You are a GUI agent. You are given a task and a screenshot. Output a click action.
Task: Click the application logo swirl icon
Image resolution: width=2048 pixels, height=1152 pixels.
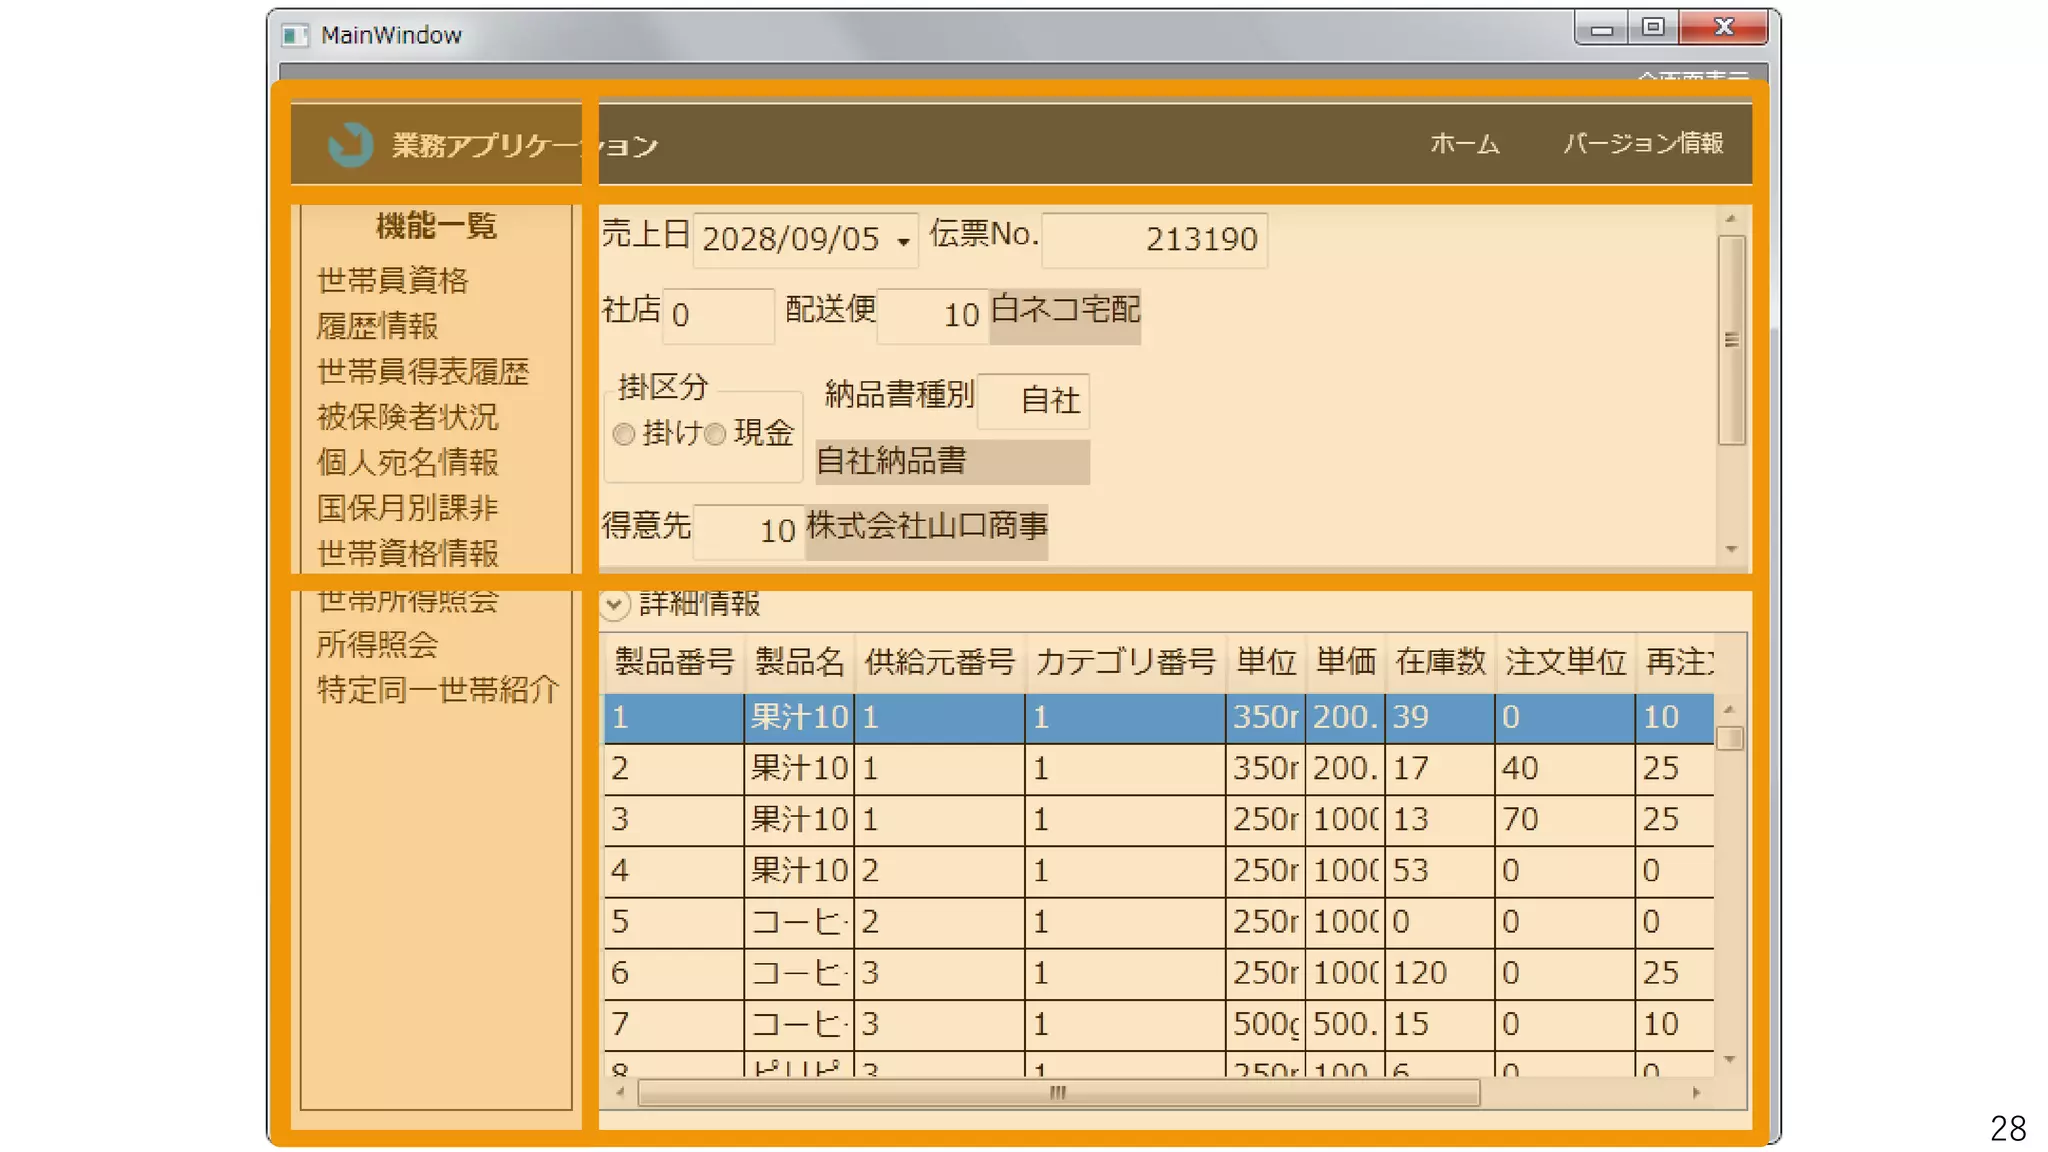click(x=350, y=145)
